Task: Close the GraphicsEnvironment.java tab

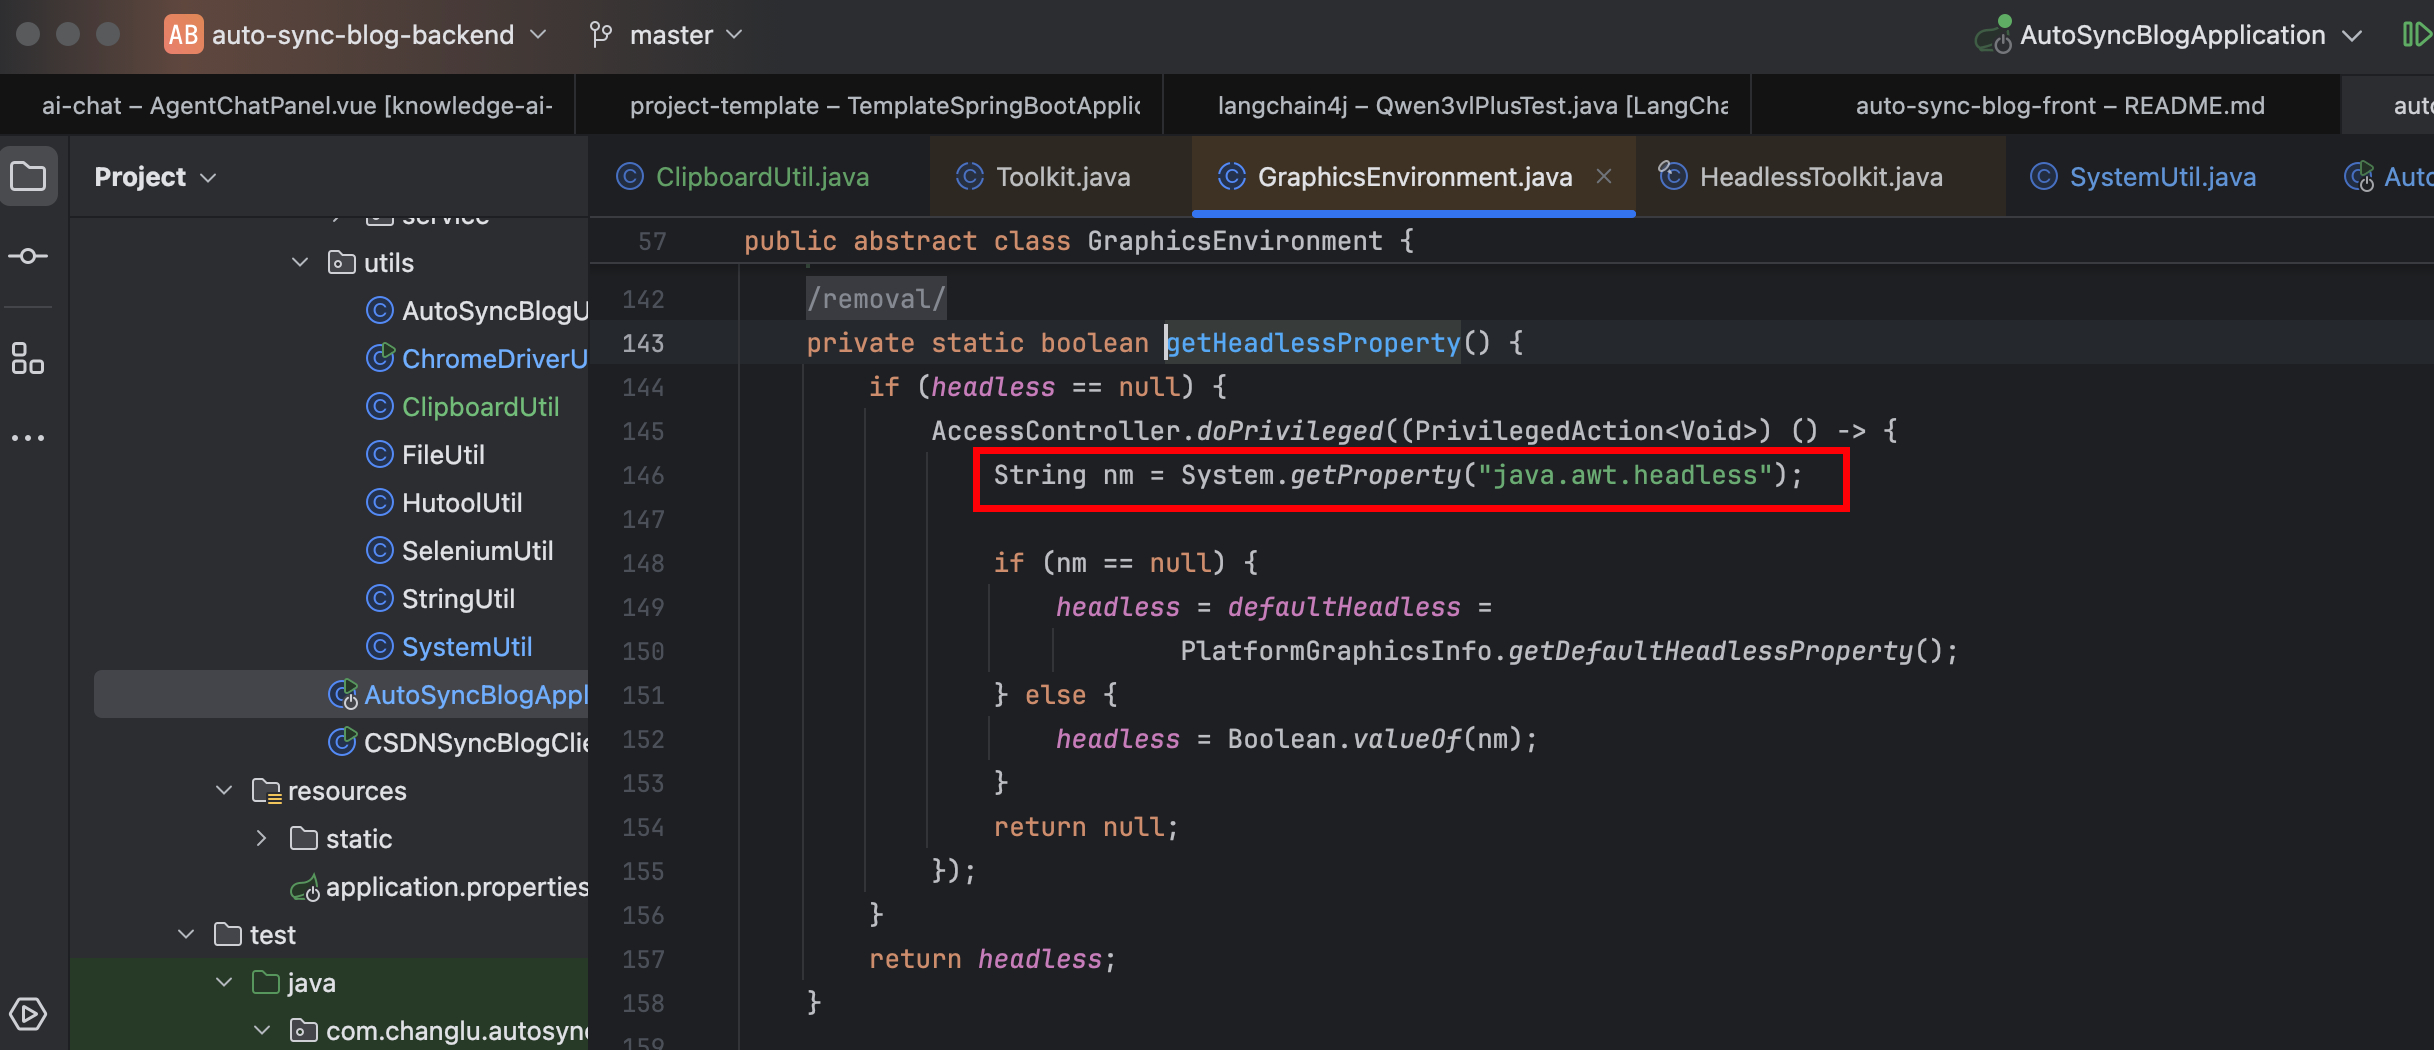Action: [1604, 177]
